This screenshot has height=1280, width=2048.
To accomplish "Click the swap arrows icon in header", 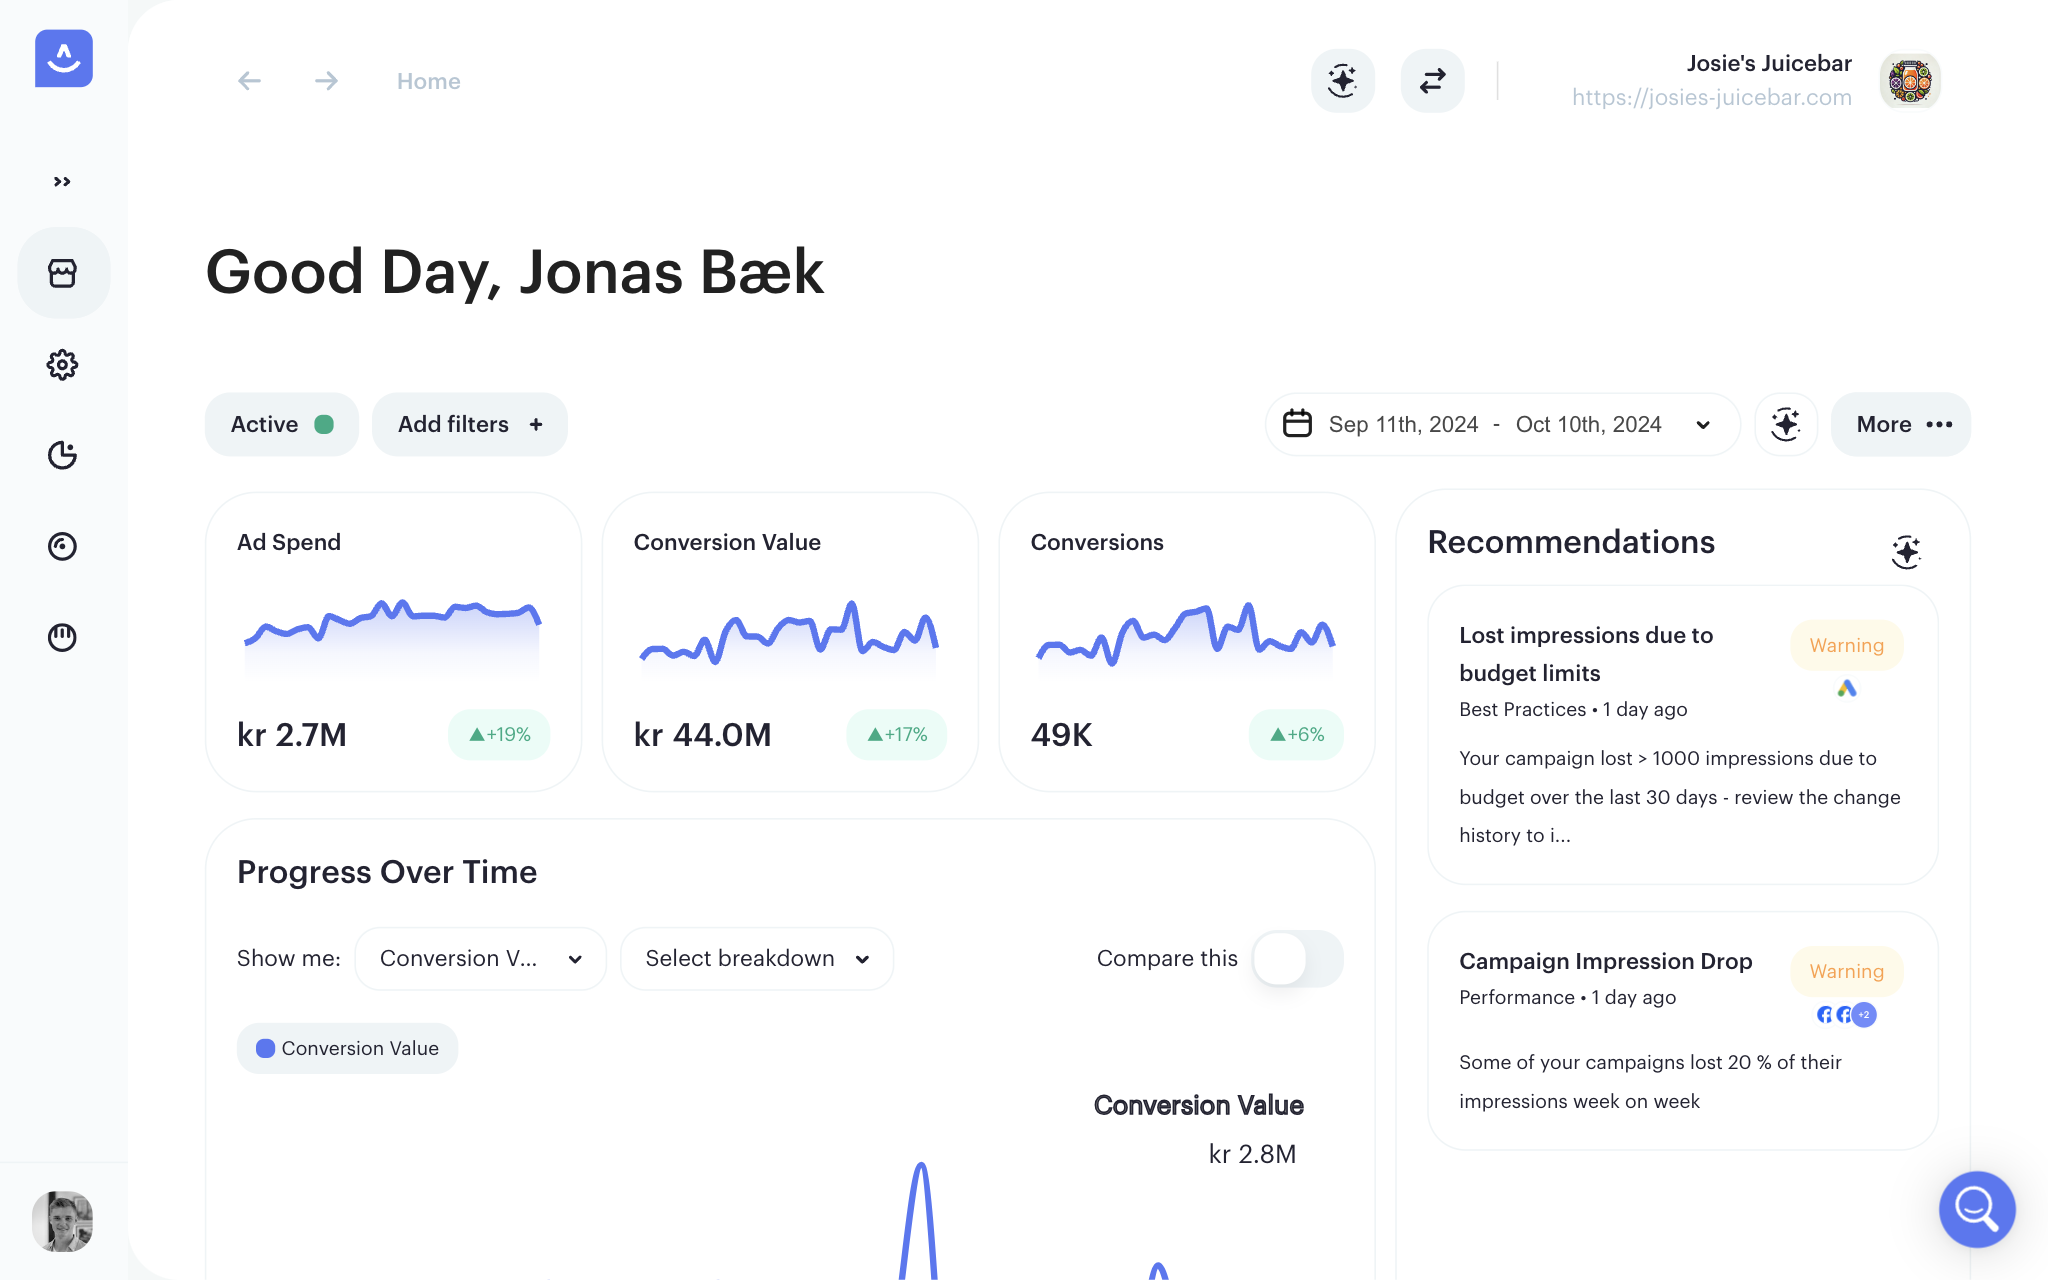I will 1432,81.
